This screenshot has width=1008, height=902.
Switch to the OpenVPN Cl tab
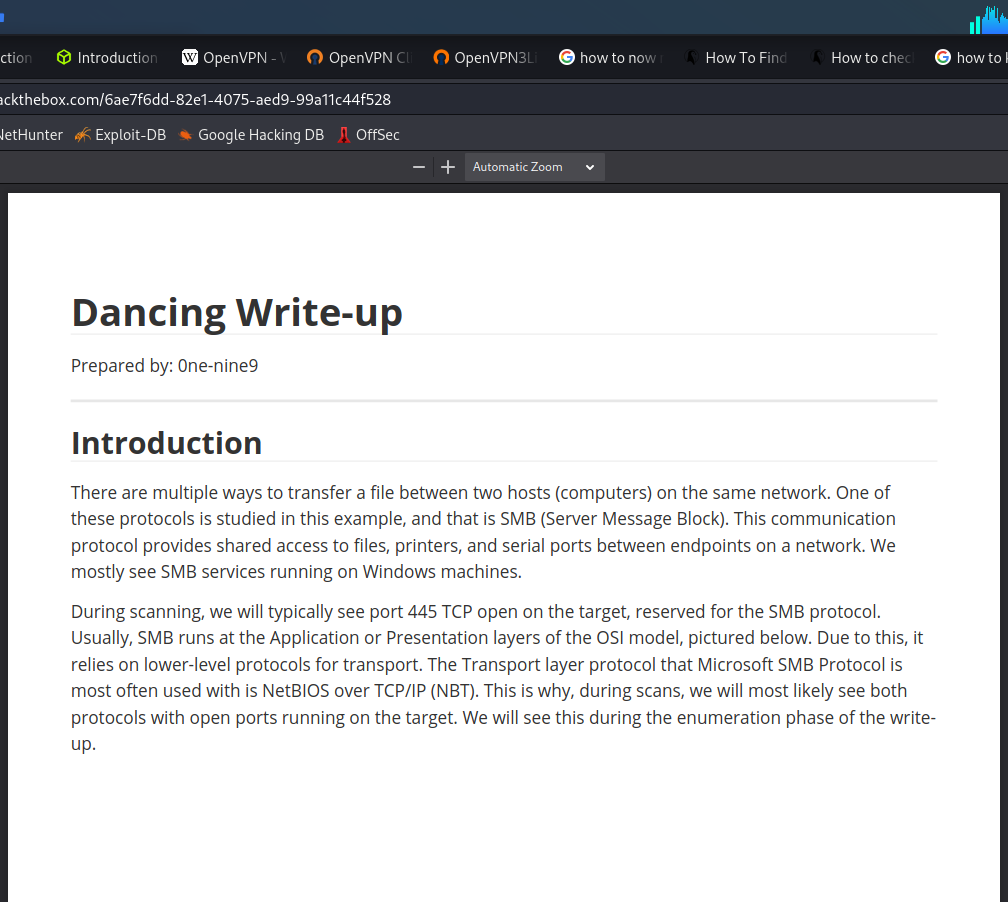pos(358,58)
